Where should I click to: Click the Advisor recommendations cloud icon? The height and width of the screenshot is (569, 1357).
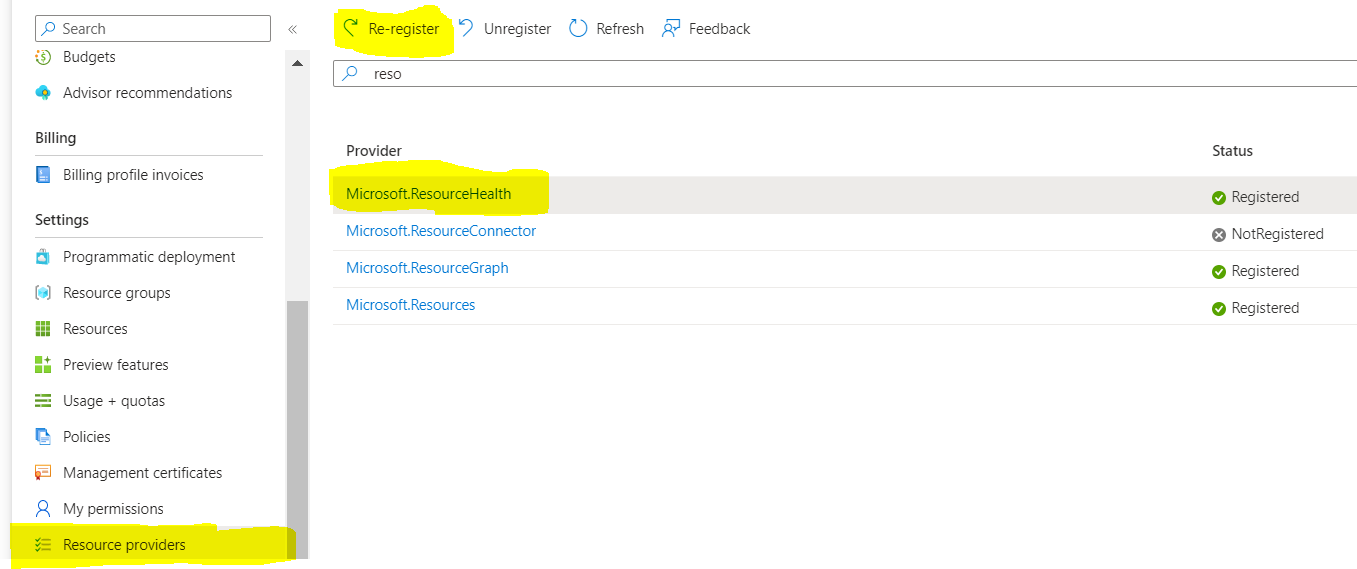(x=43, y=93)
